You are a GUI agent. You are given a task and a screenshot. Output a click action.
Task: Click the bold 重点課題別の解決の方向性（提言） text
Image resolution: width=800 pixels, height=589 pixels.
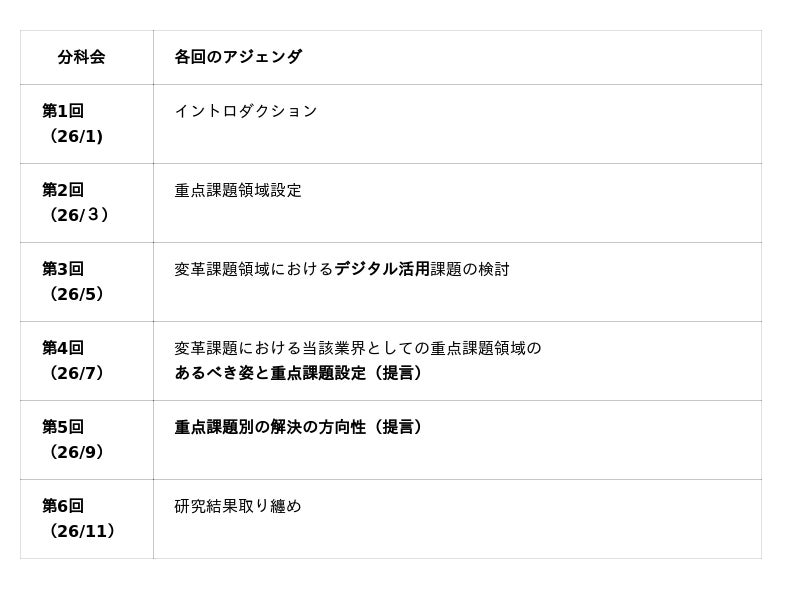coord(299,427)
